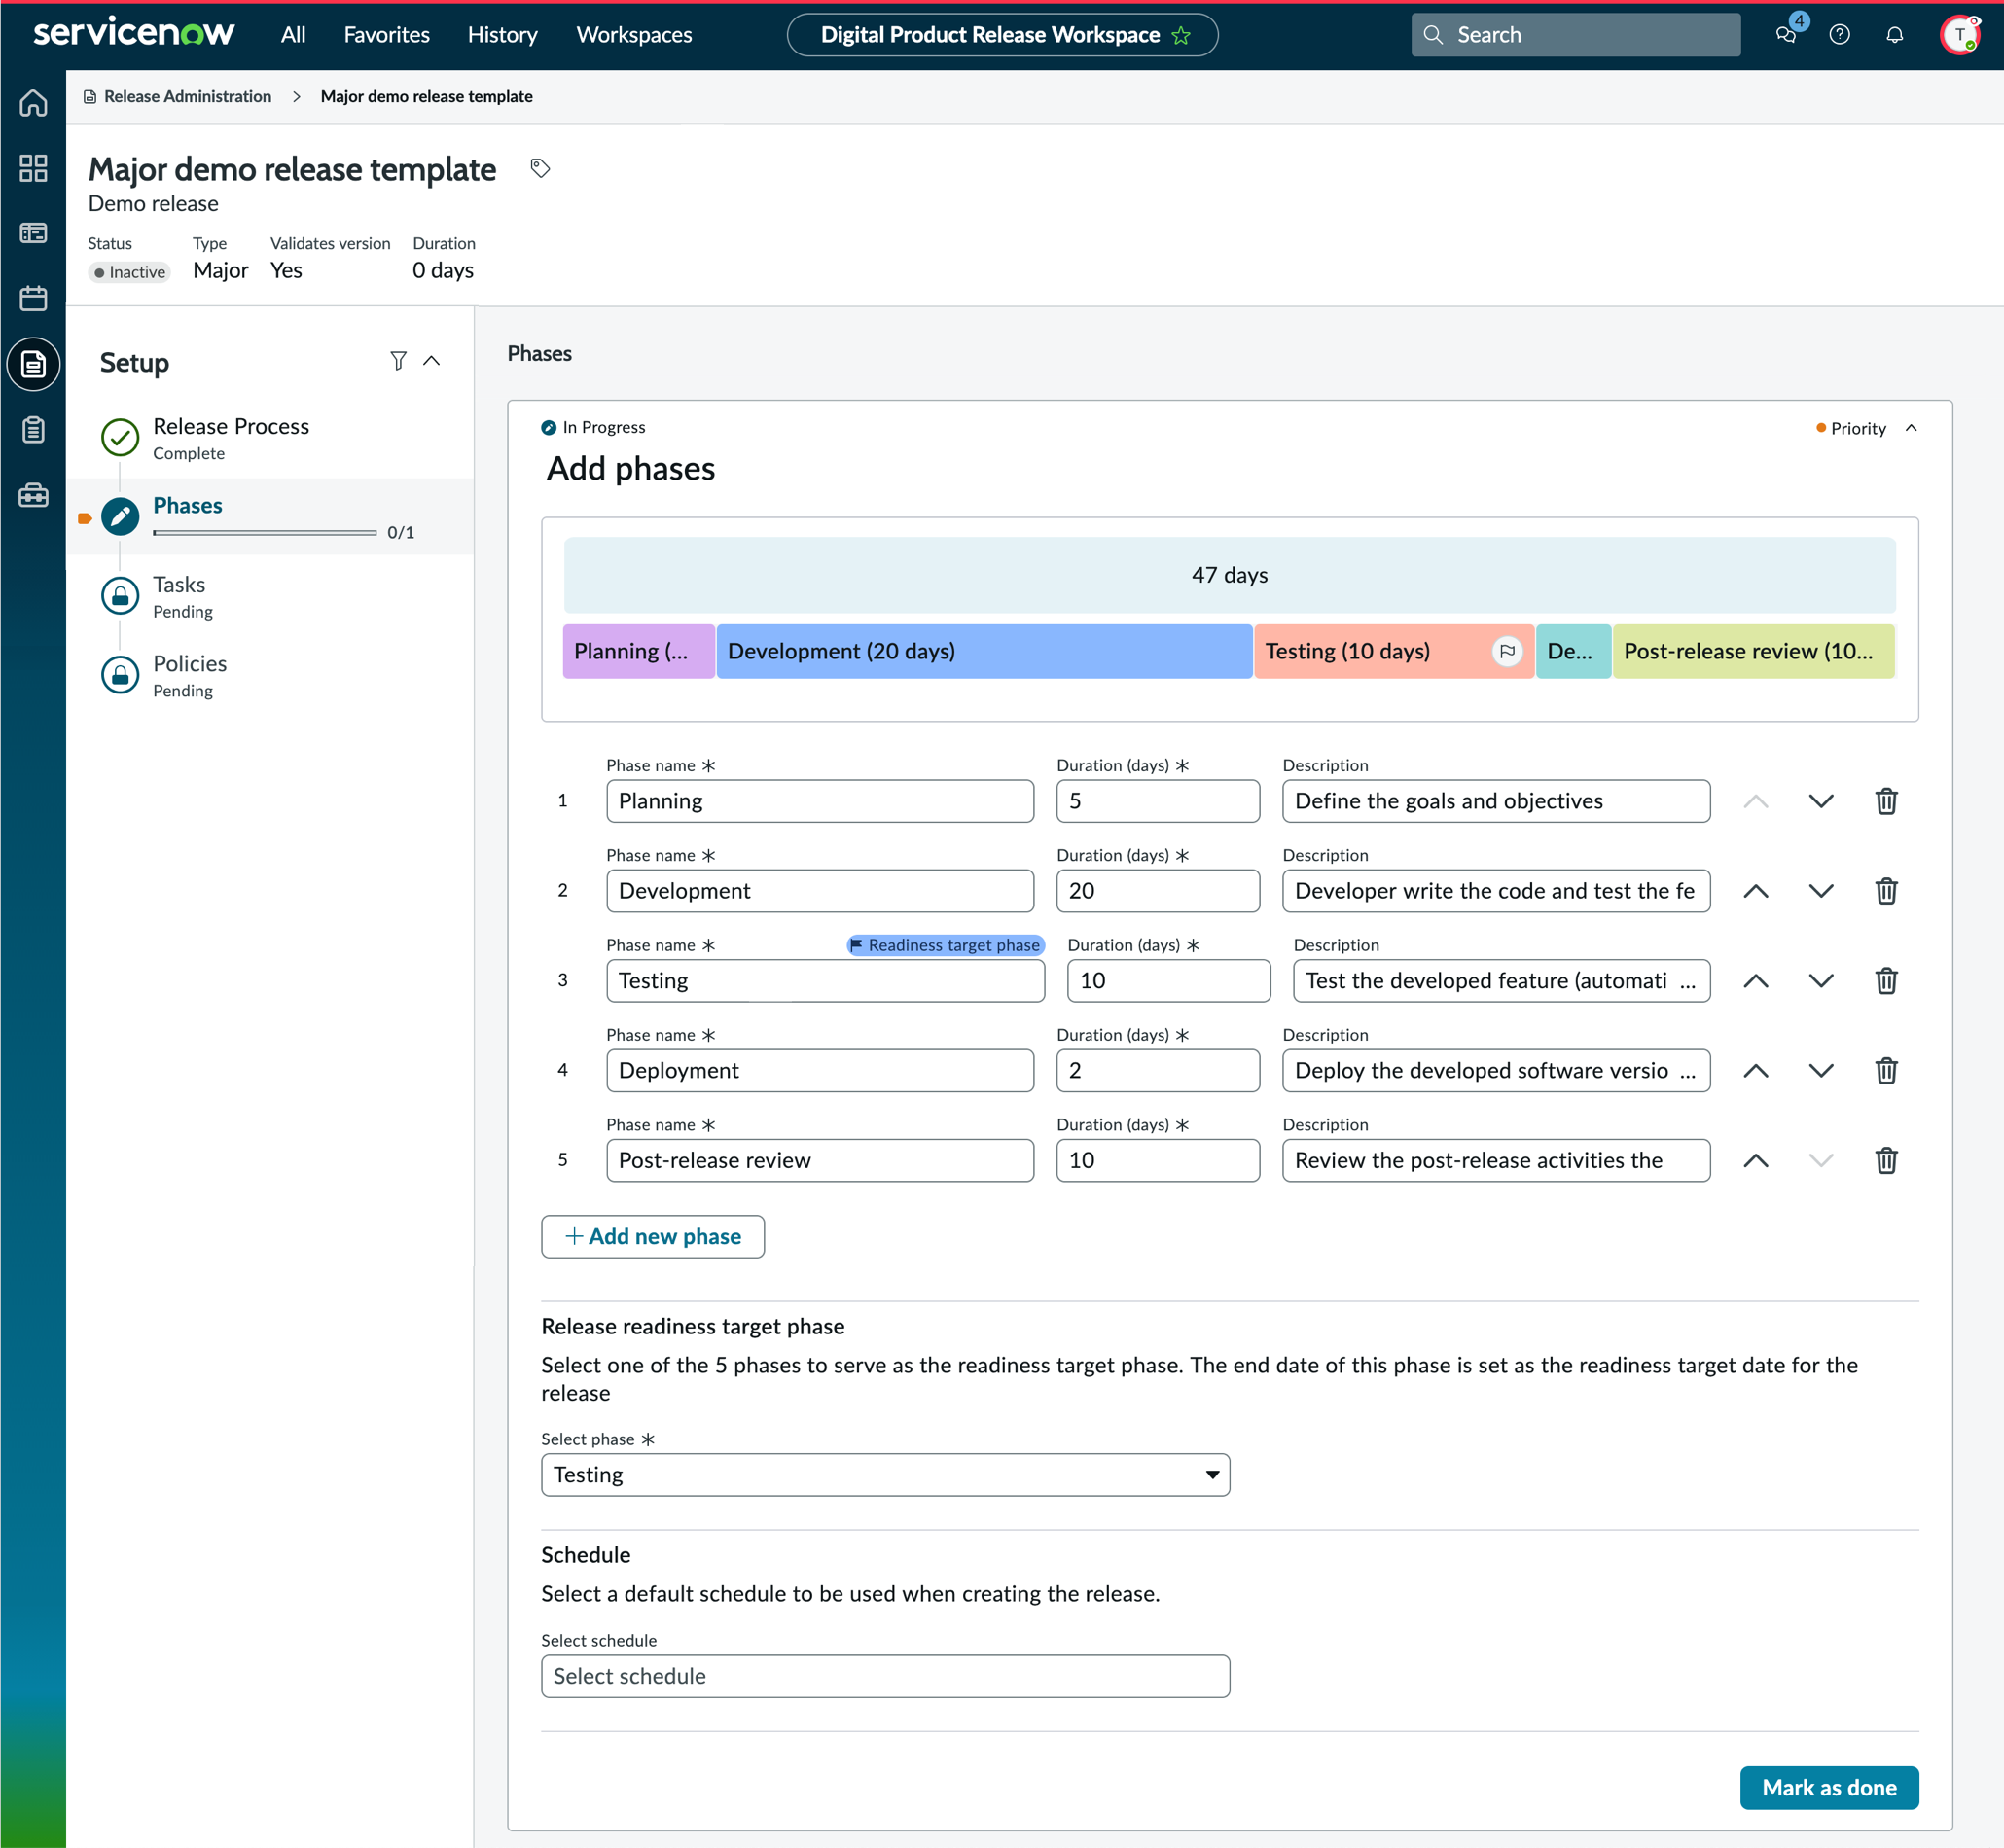
Task: Open the Home icon in left sidebar
Action: pyautogui.click(x=33, y=103)
